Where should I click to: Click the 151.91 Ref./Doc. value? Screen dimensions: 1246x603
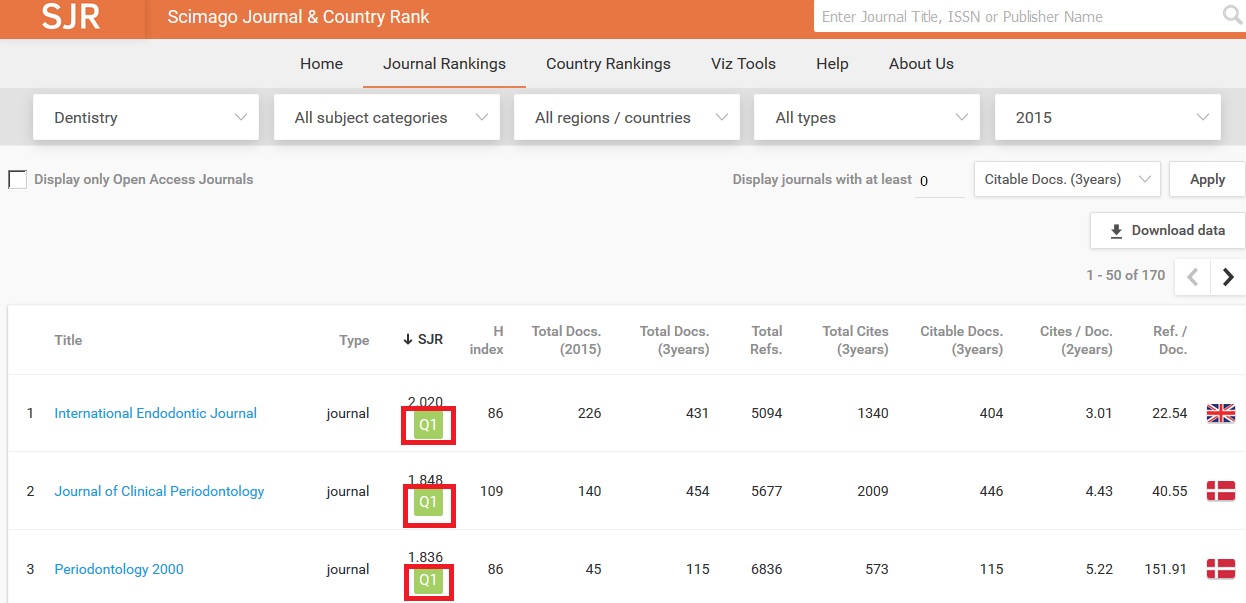1166,569
